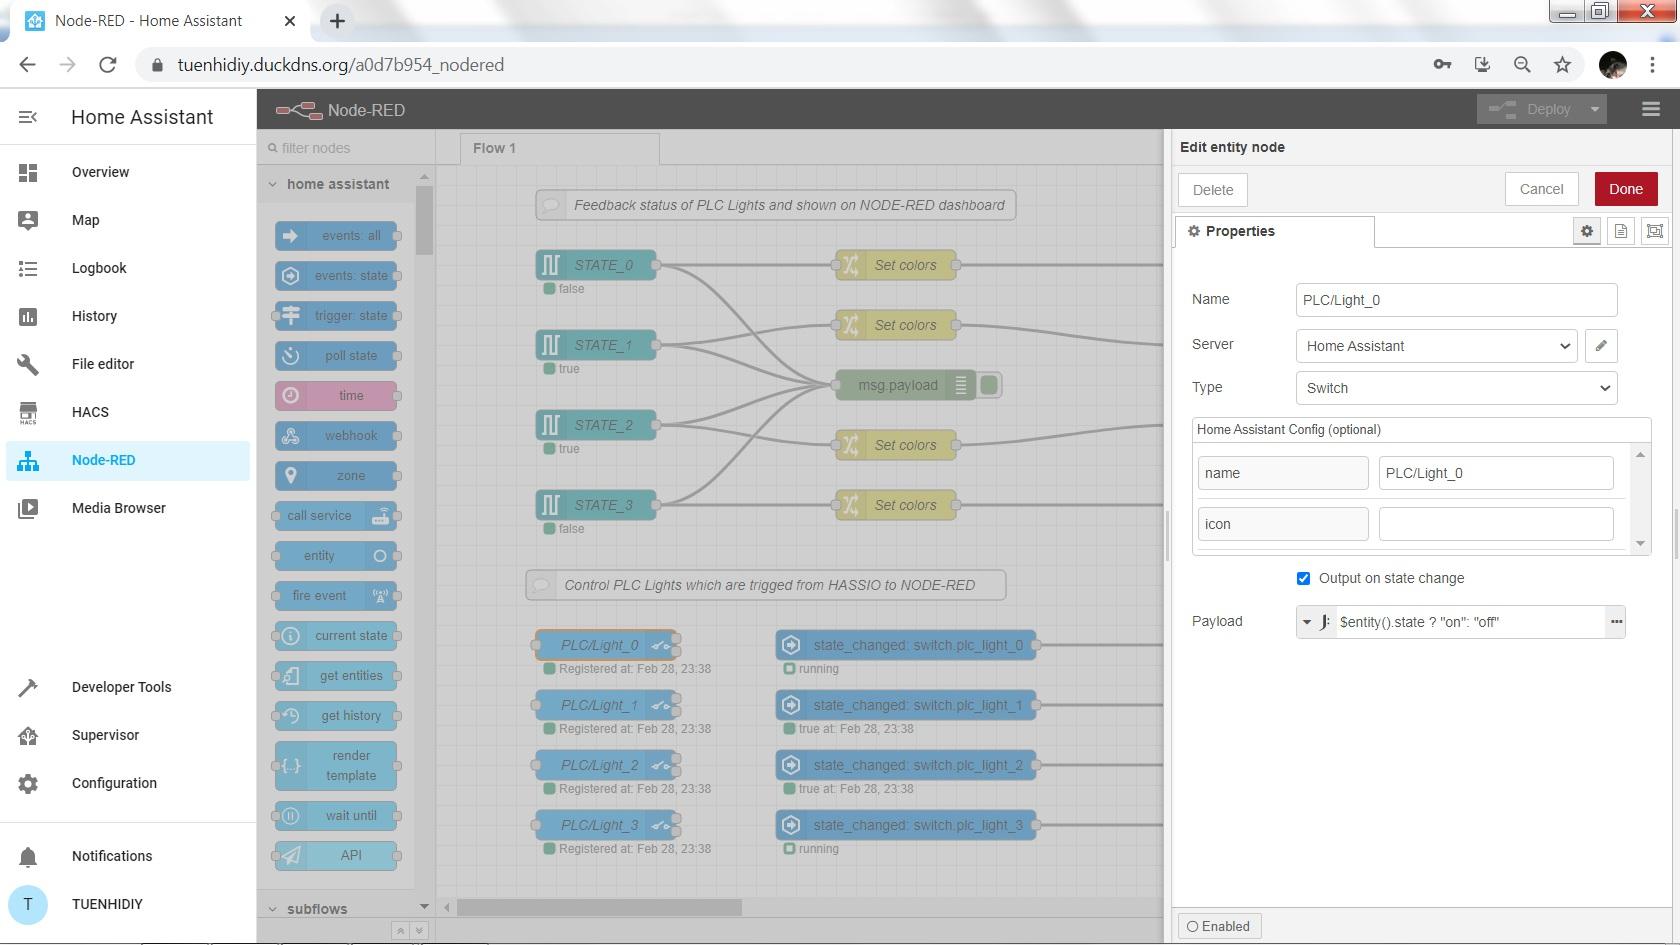
Task: Open the Type dropdown showing Switch
Action: [x=1456, y=388]
